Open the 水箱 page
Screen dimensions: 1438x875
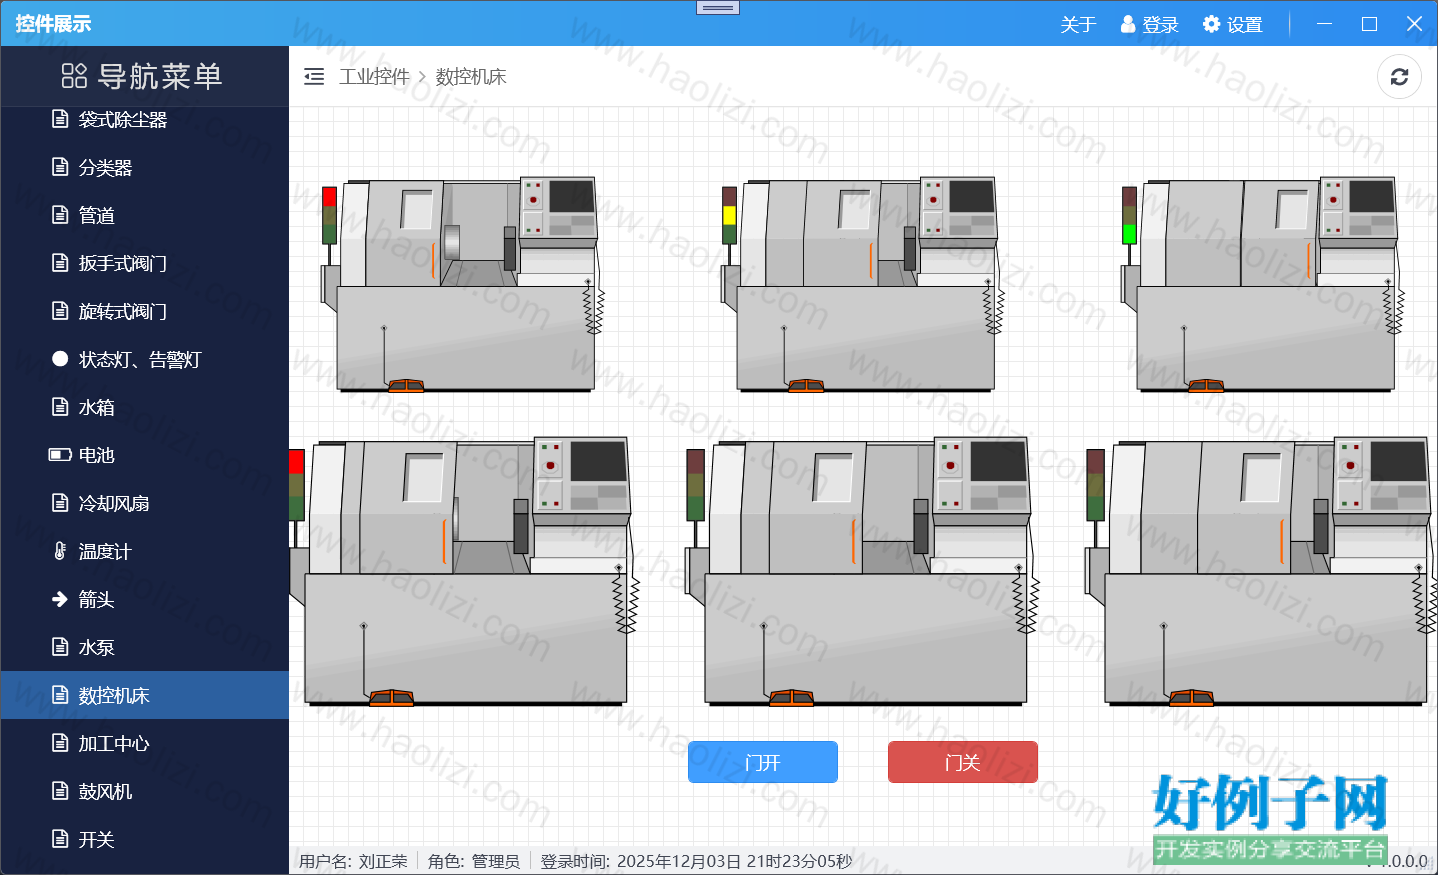click(x=145, y=407)
